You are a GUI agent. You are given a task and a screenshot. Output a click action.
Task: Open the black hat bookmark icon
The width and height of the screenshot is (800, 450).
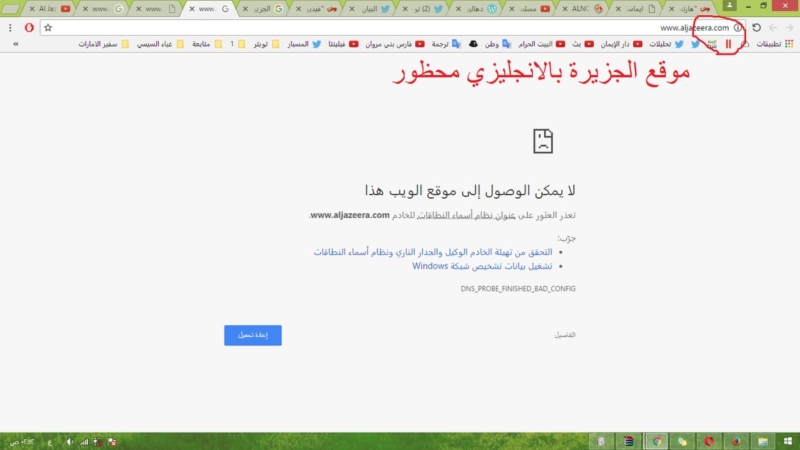click(x=473, y=44)
